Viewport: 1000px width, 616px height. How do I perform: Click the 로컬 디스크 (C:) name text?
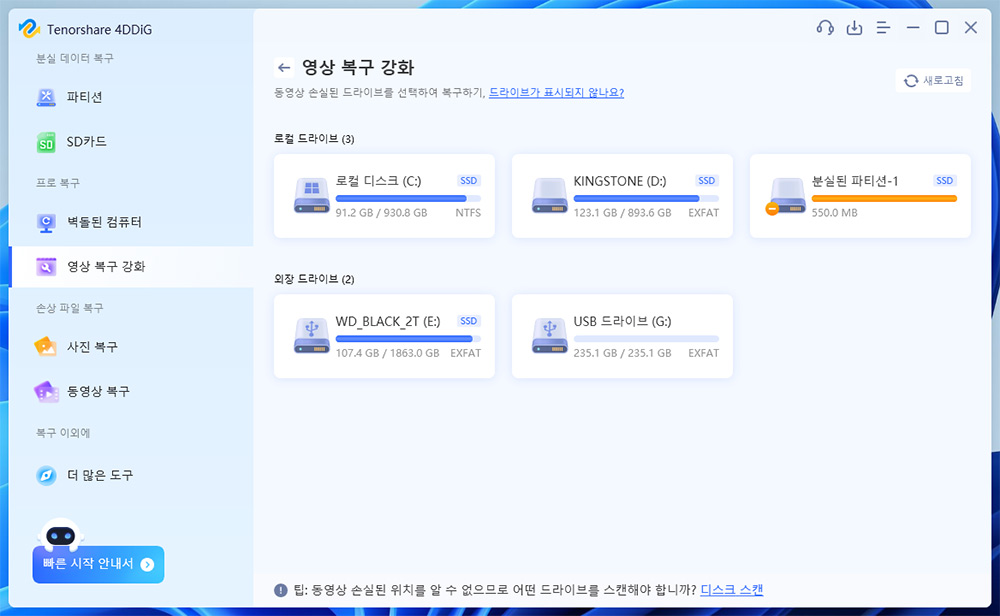[378, 181]
